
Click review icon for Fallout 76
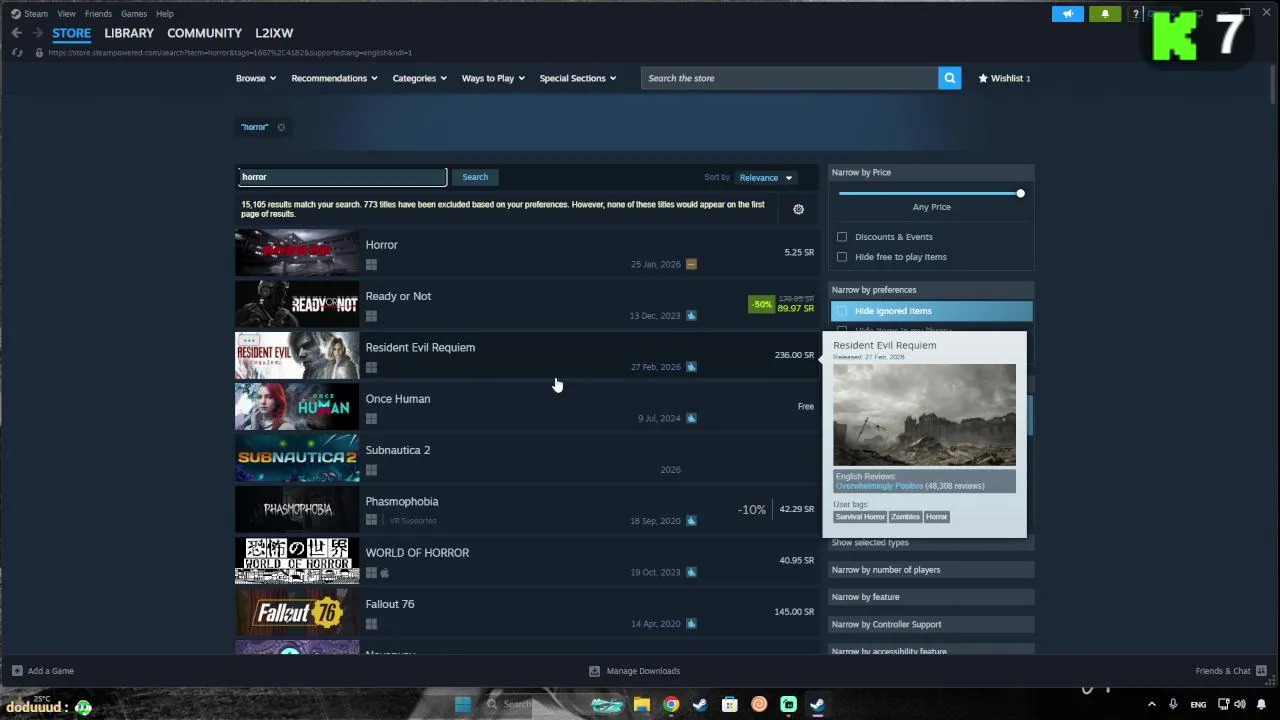[691, 624]
